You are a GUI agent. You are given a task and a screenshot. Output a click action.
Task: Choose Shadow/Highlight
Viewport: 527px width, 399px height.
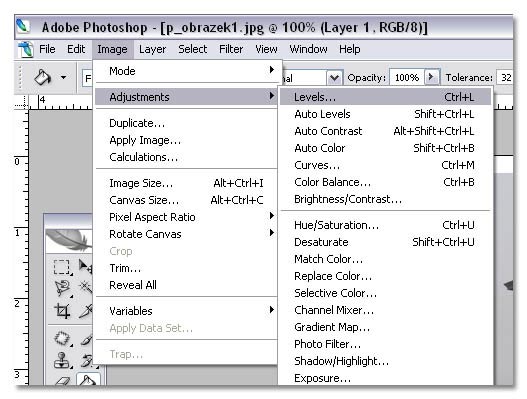click(385, 361)
